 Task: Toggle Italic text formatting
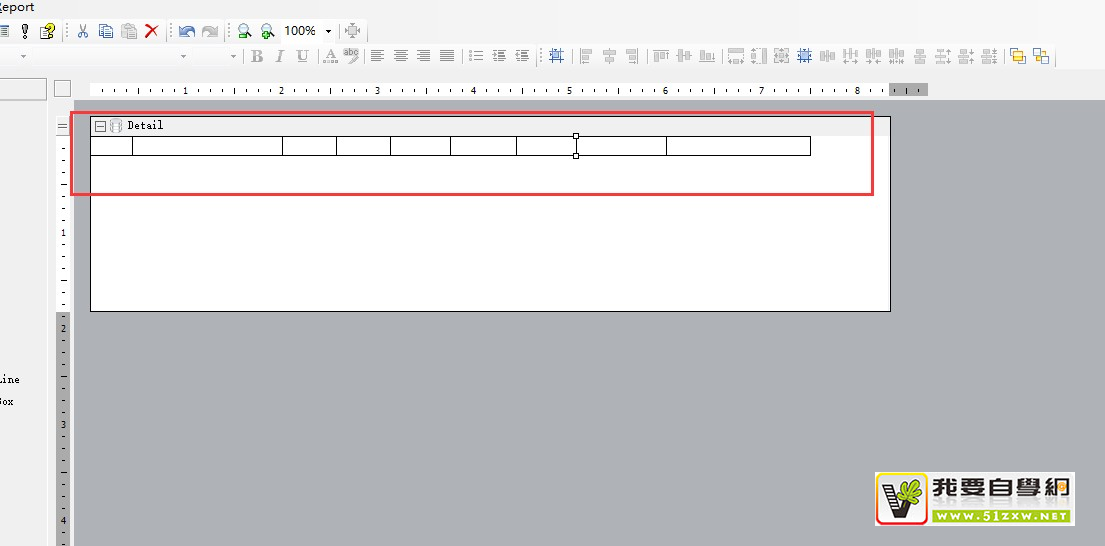(x=280, y=56)
